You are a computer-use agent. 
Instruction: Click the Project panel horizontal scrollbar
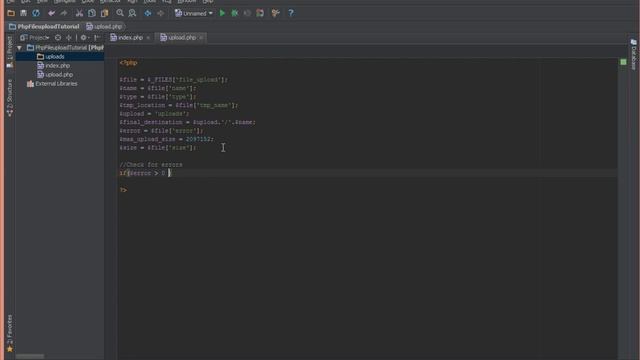[30, 356]
